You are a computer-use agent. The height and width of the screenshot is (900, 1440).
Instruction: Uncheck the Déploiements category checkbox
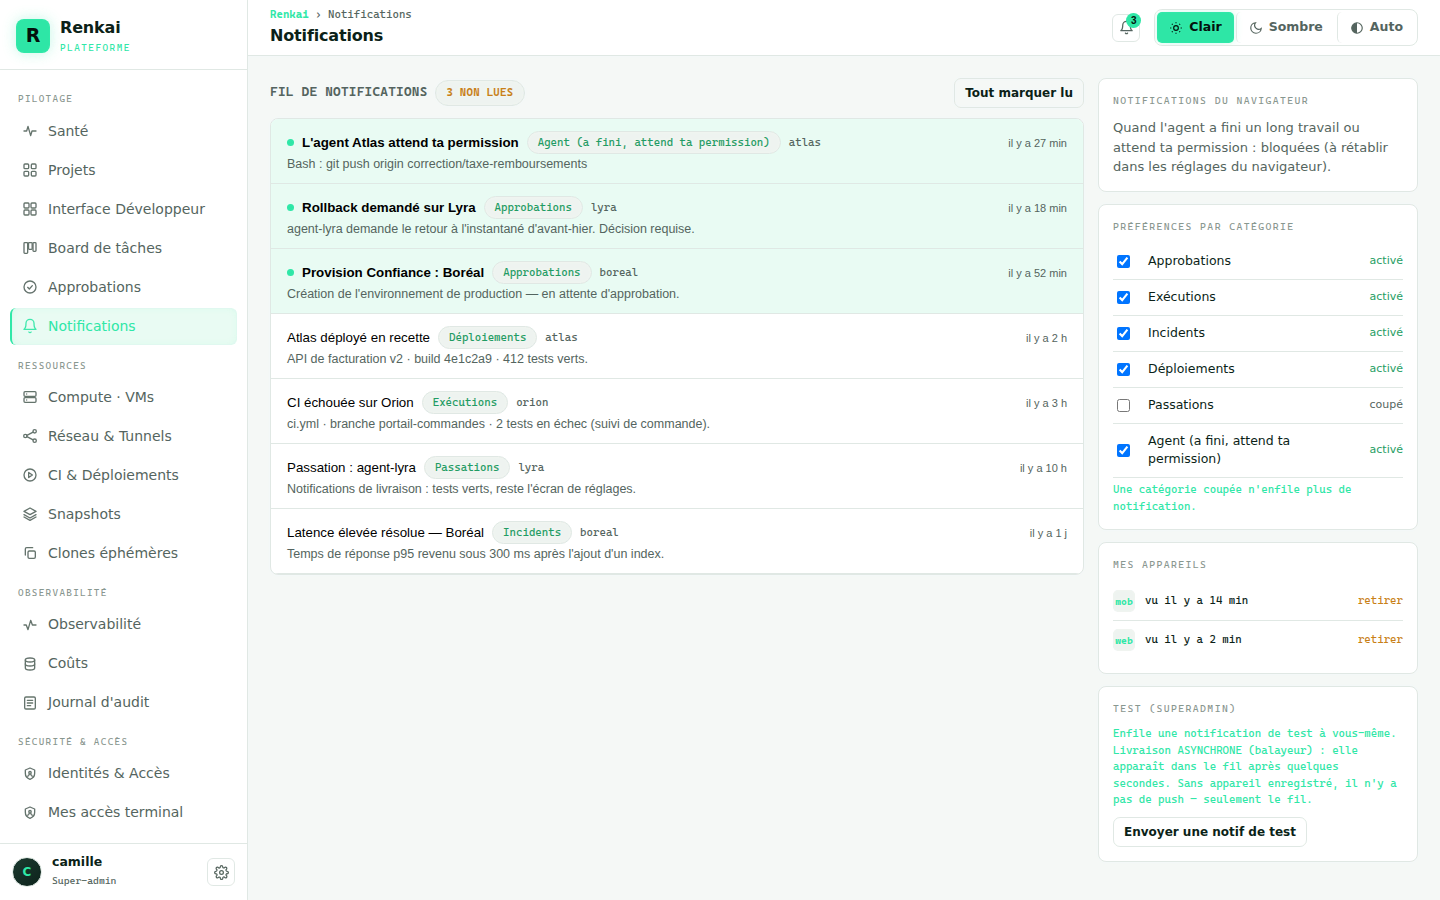(1123, 369)
